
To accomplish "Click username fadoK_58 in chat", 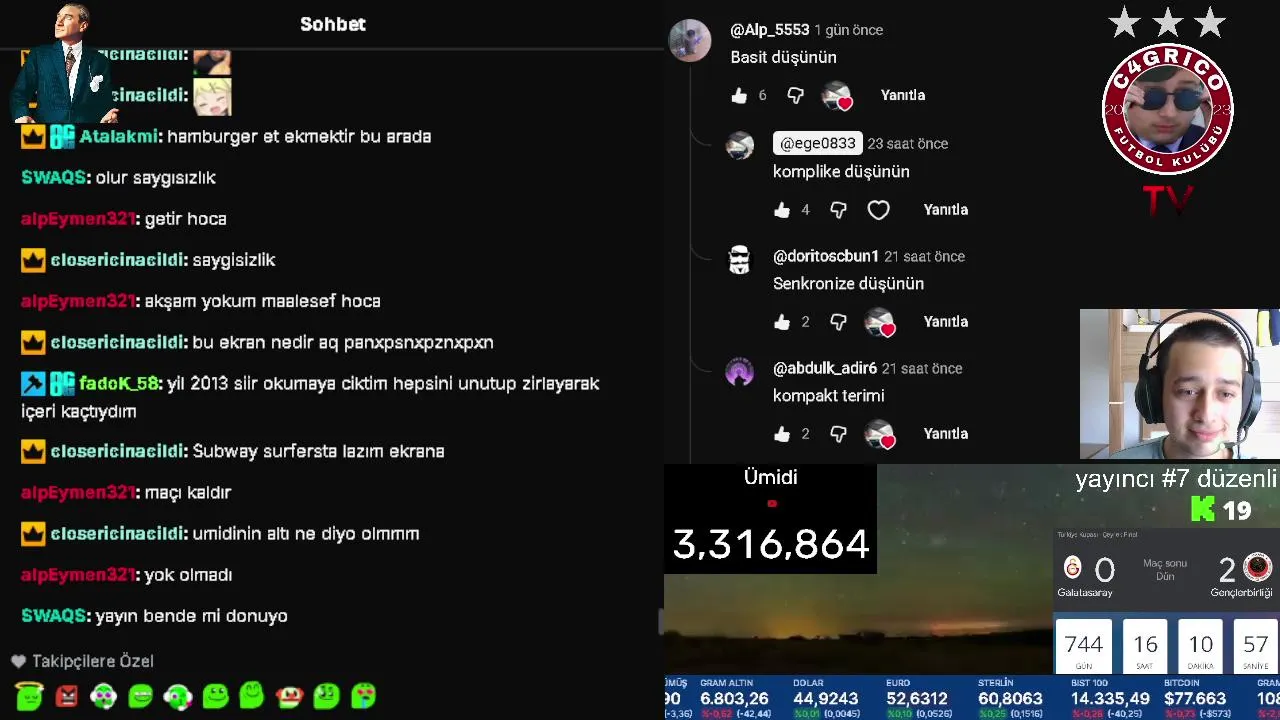I will coord(118,383).
